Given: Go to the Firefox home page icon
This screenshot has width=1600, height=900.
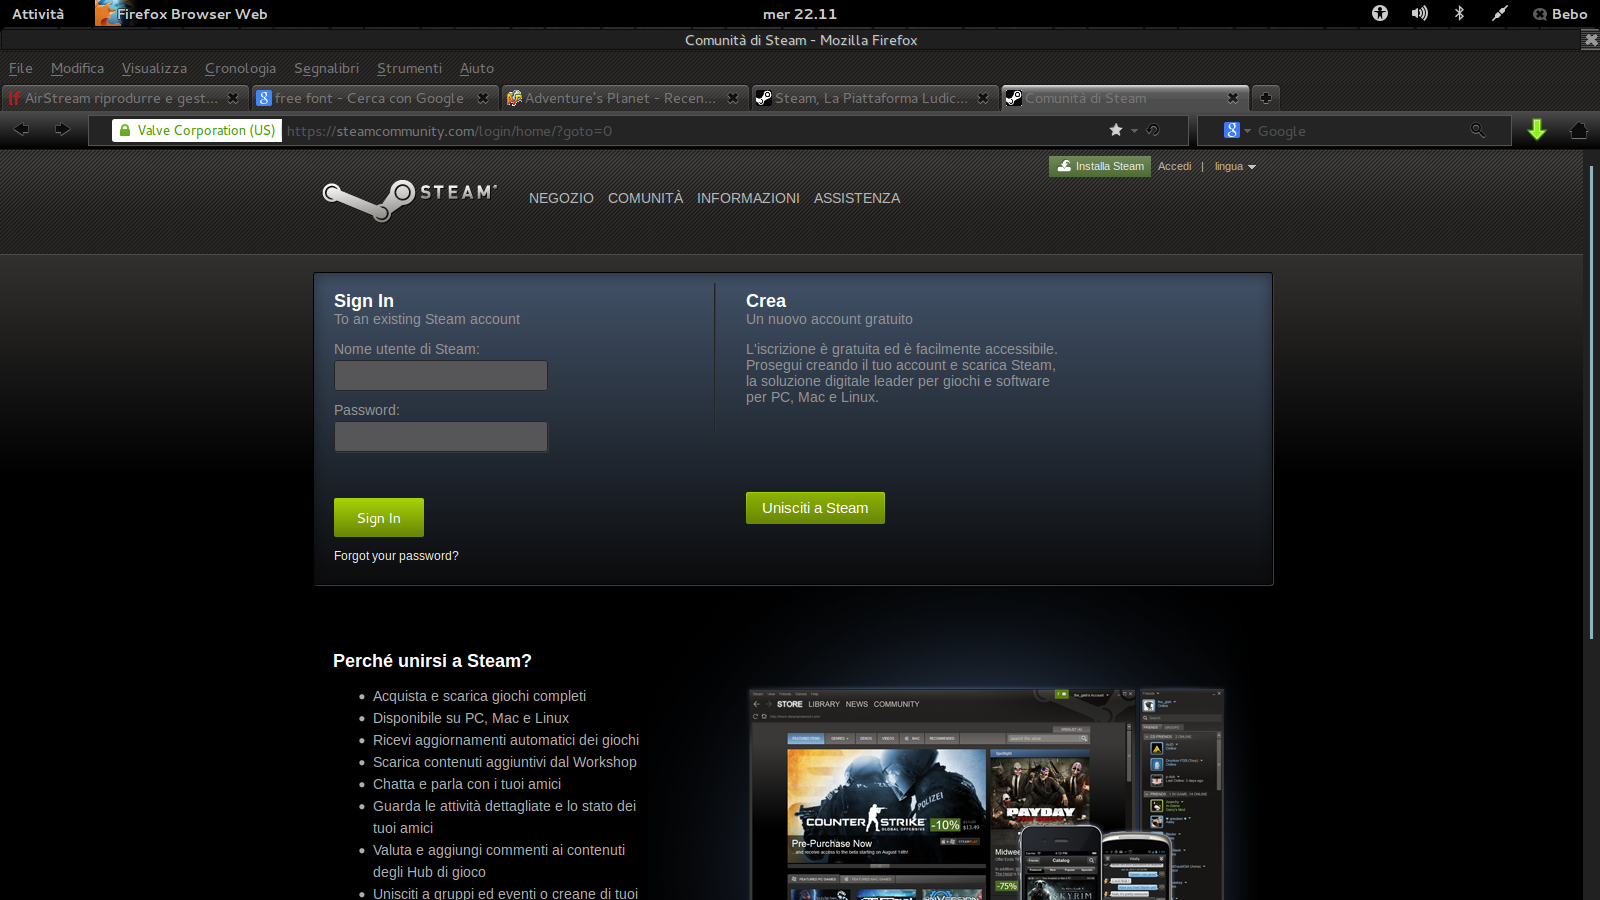Looking at the screenshot, I should point(1579,130).
